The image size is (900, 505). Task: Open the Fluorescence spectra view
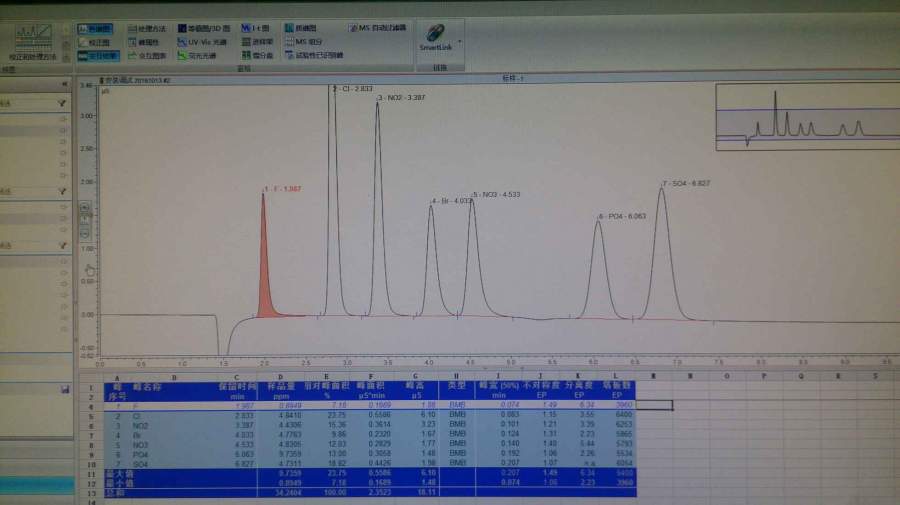(x=197, y=56)
